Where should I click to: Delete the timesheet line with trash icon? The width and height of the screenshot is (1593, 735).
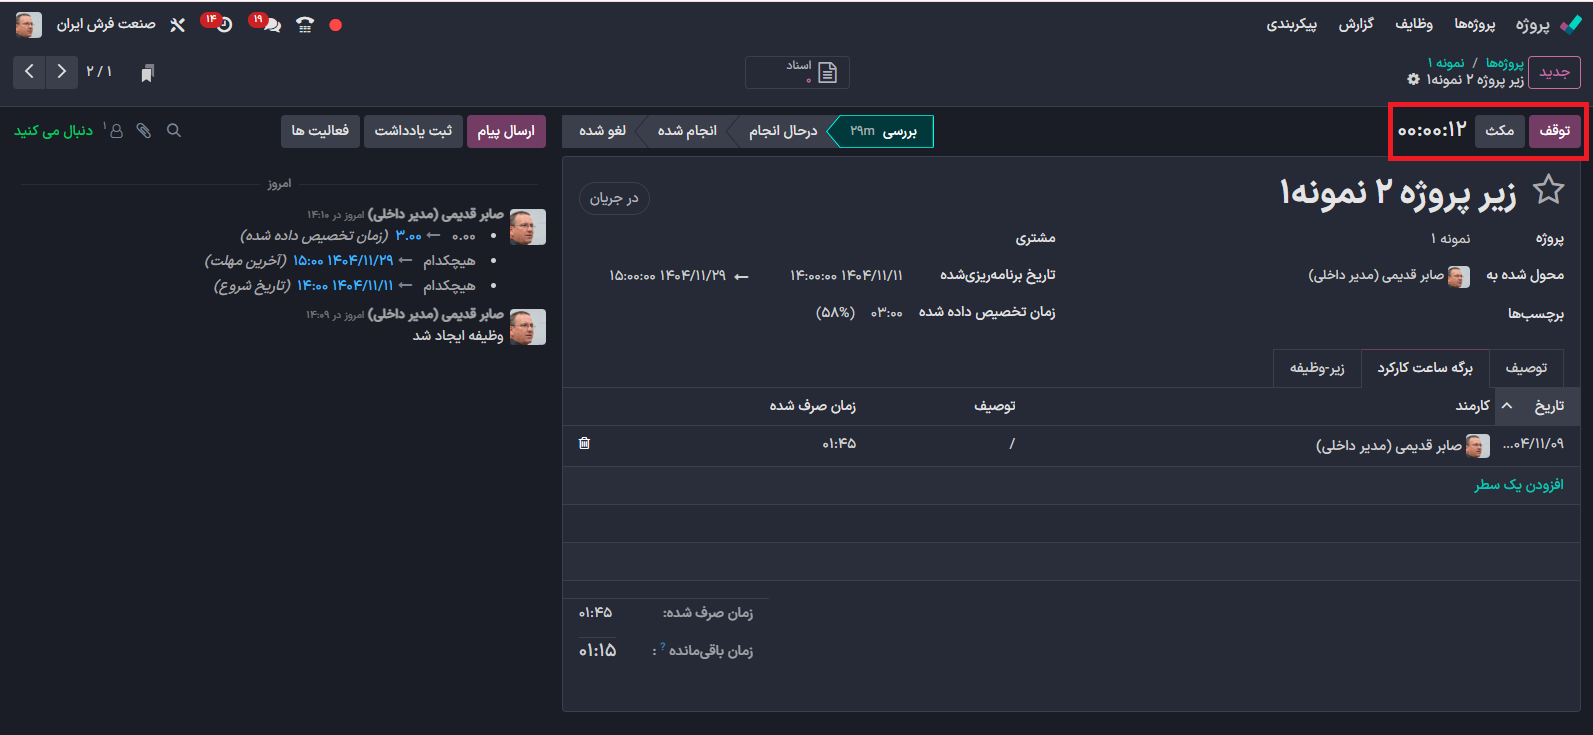(584, 443)
